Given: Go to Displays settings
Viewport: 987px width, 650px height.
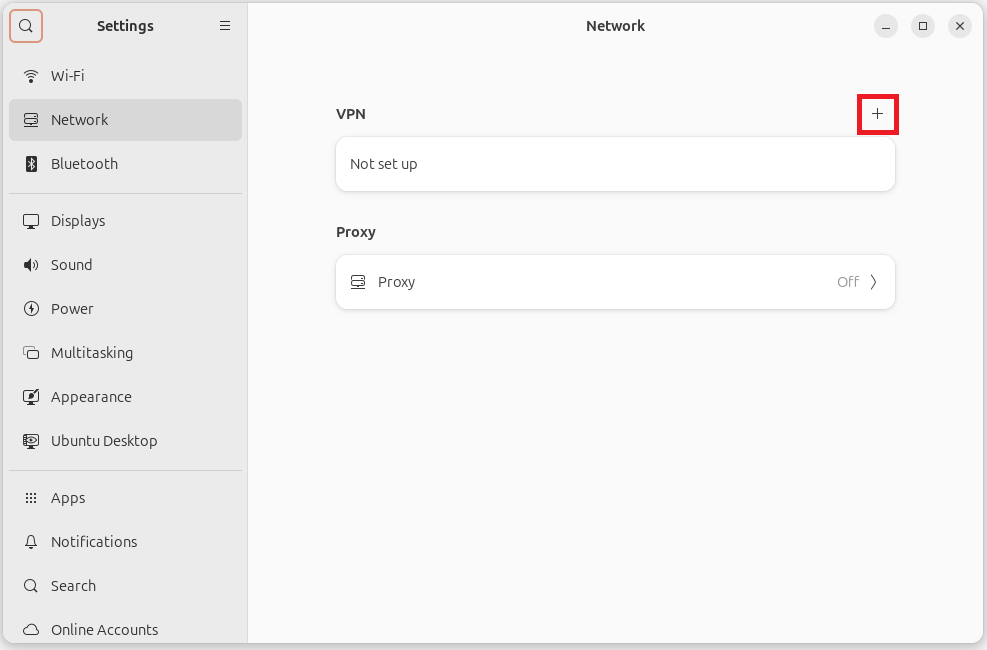Looking at the screenshot, I should pyautogui.click(x=125, y=221).
